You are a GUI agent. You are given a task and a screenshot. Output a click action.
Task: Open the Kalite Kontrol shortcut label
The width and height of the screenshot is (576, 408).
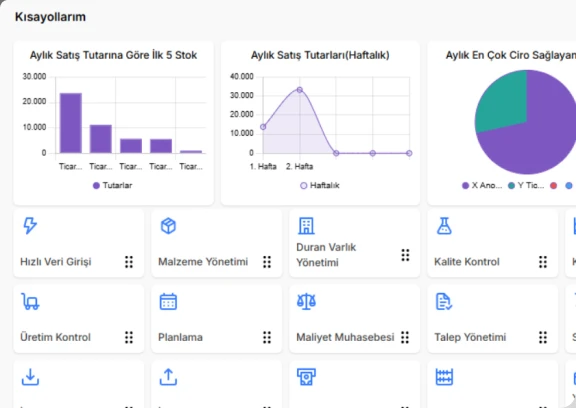click(467, 262)
